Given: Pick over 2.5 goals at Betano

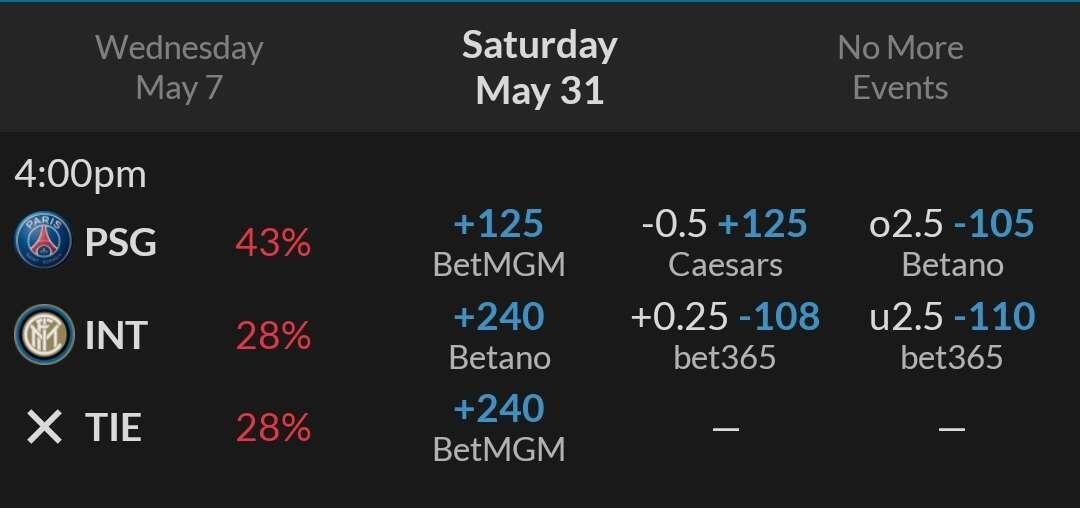Looking at the screenshot, I should 952,243.
